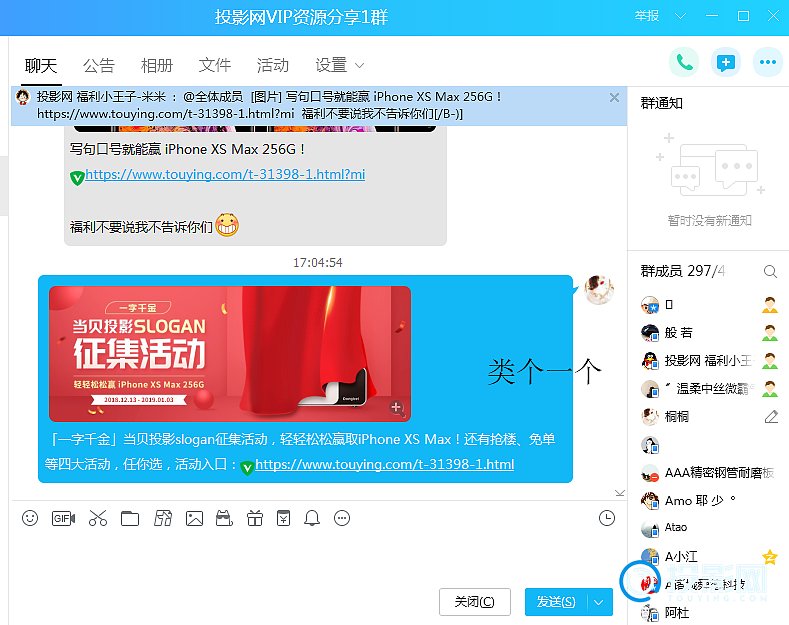Open the t-31398-1.html?mi link in gray message
The height and width of the screenshot is (625, 789).
(225, 175)
